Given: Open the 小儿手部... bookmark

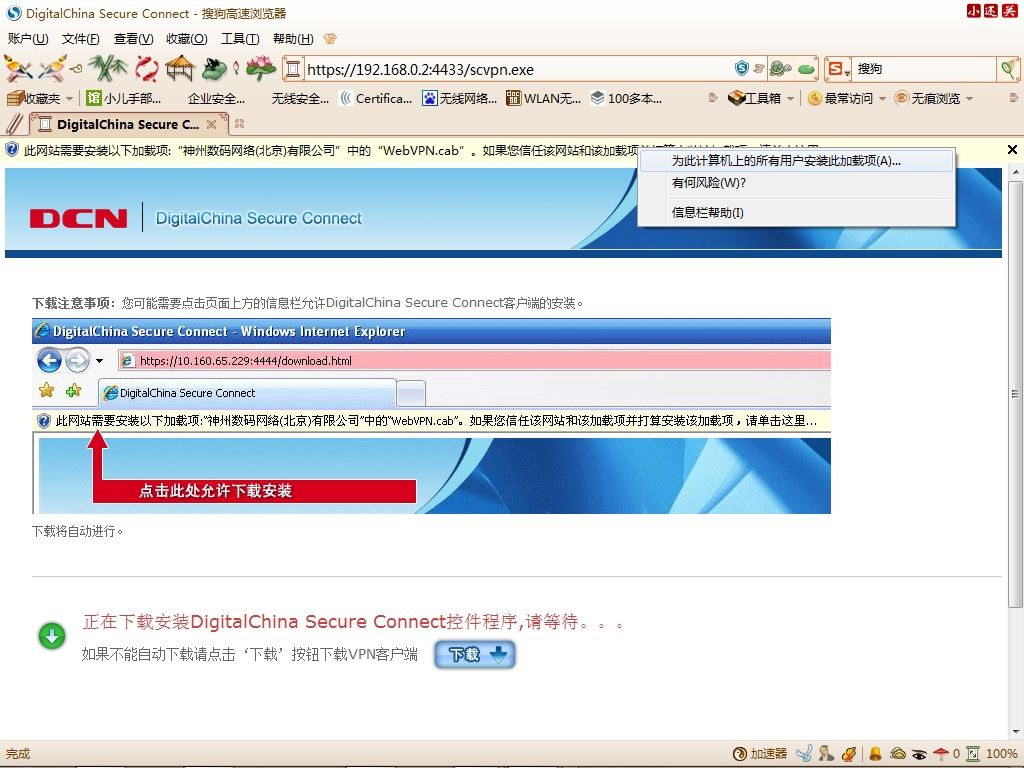Looking at the screenshot, I should 124,98.
